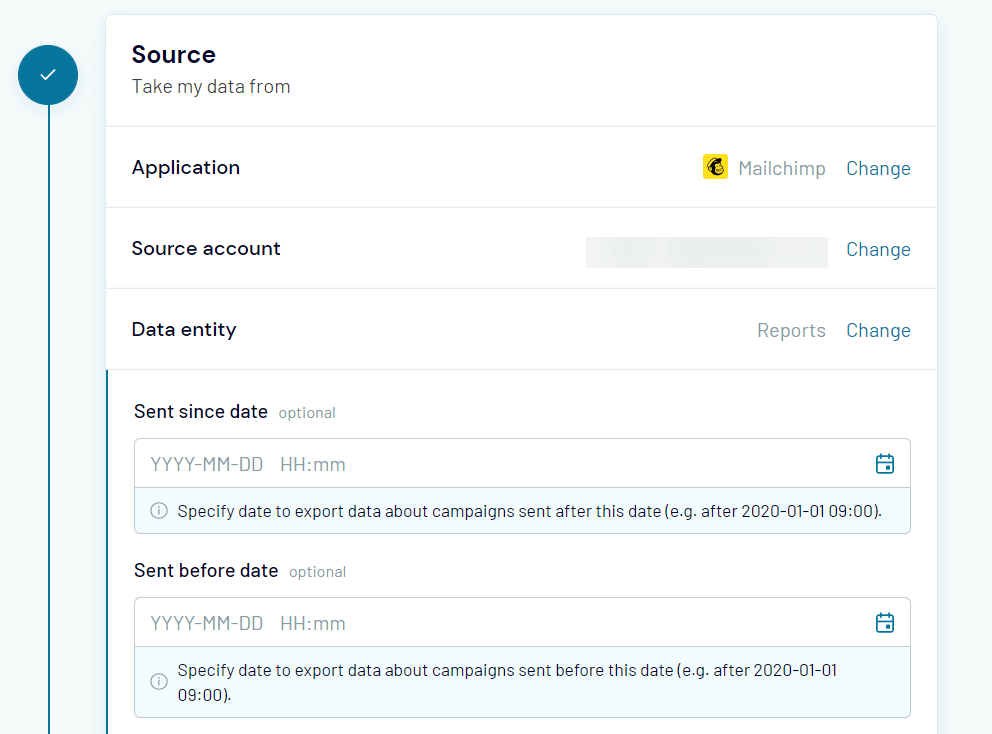Change the Source account

tap(878, 249)
